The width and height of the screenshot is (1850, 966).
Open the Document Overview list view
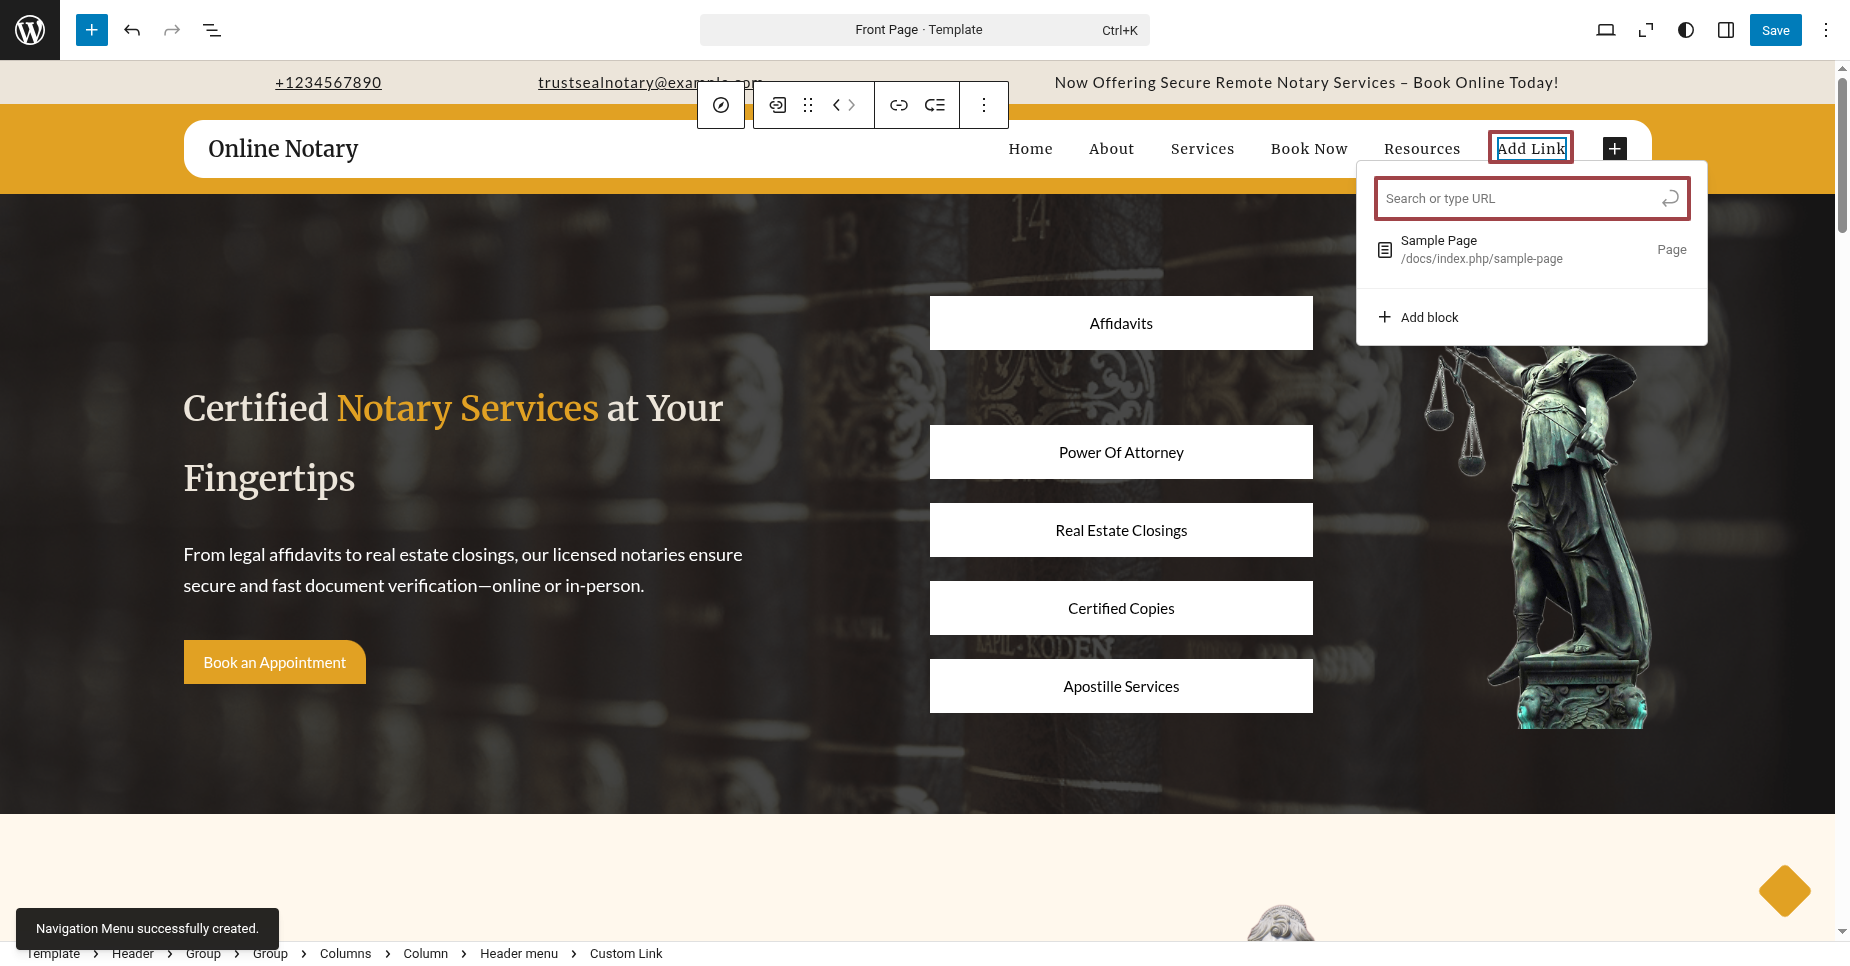click(x=212, y=30)
